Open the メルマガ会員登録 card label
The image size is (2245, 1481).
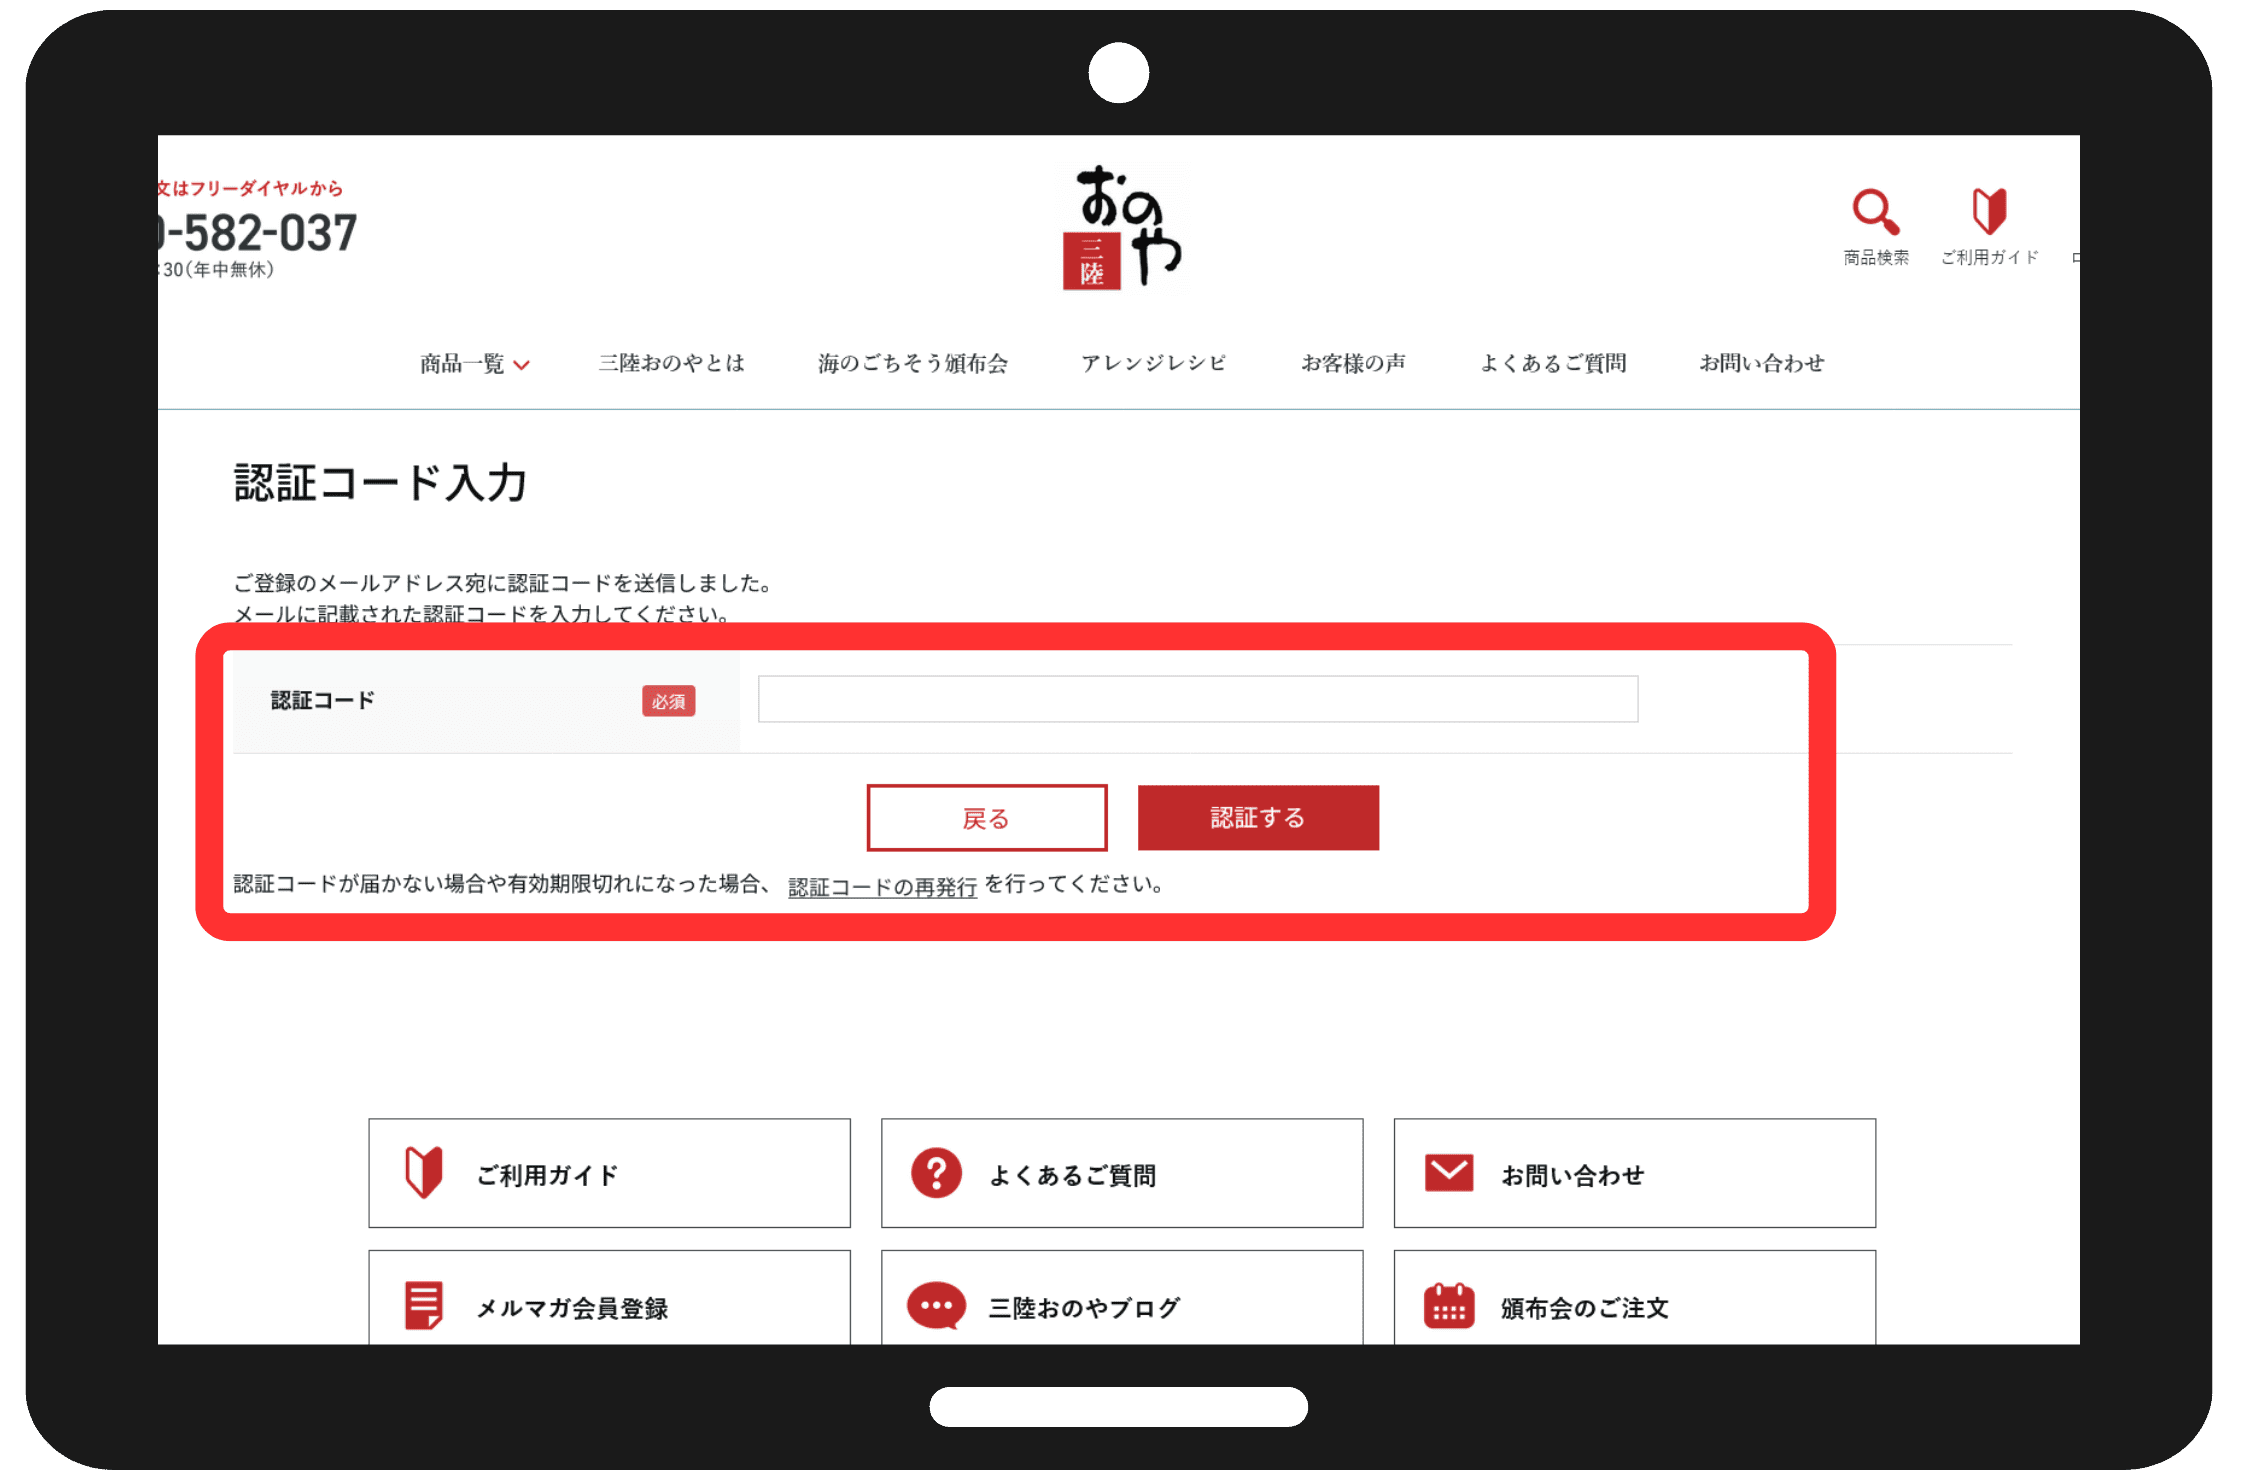pos(572,1308)
